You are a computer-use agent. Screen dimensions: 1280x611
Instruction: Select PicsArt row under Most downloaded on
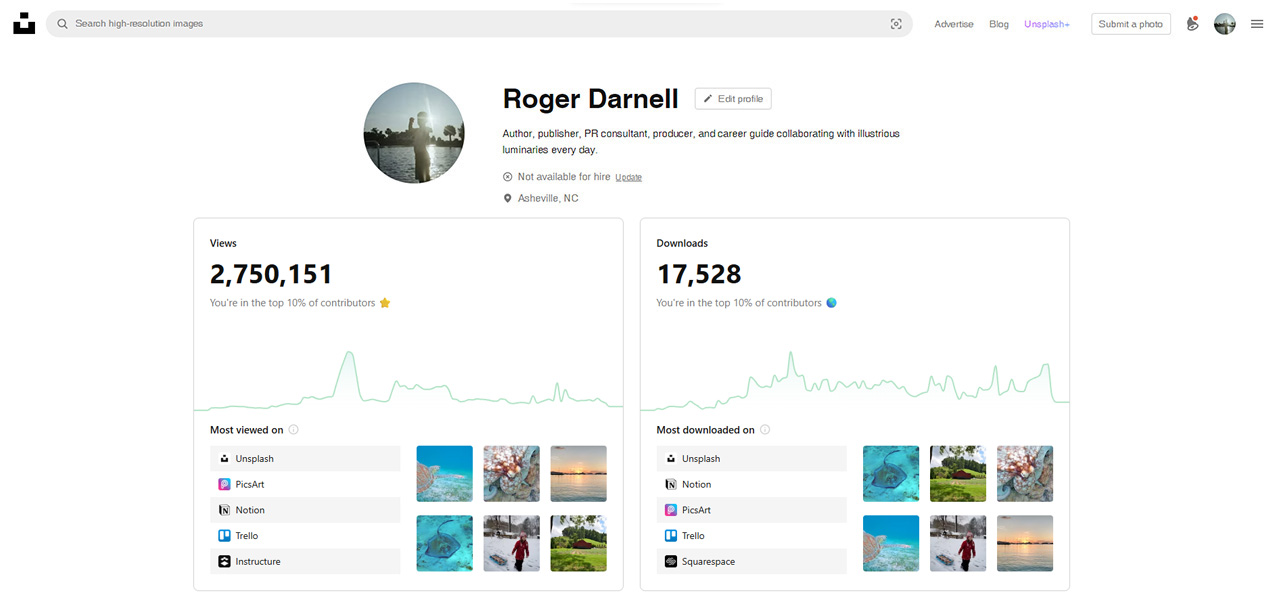click(x=752, y=510)
